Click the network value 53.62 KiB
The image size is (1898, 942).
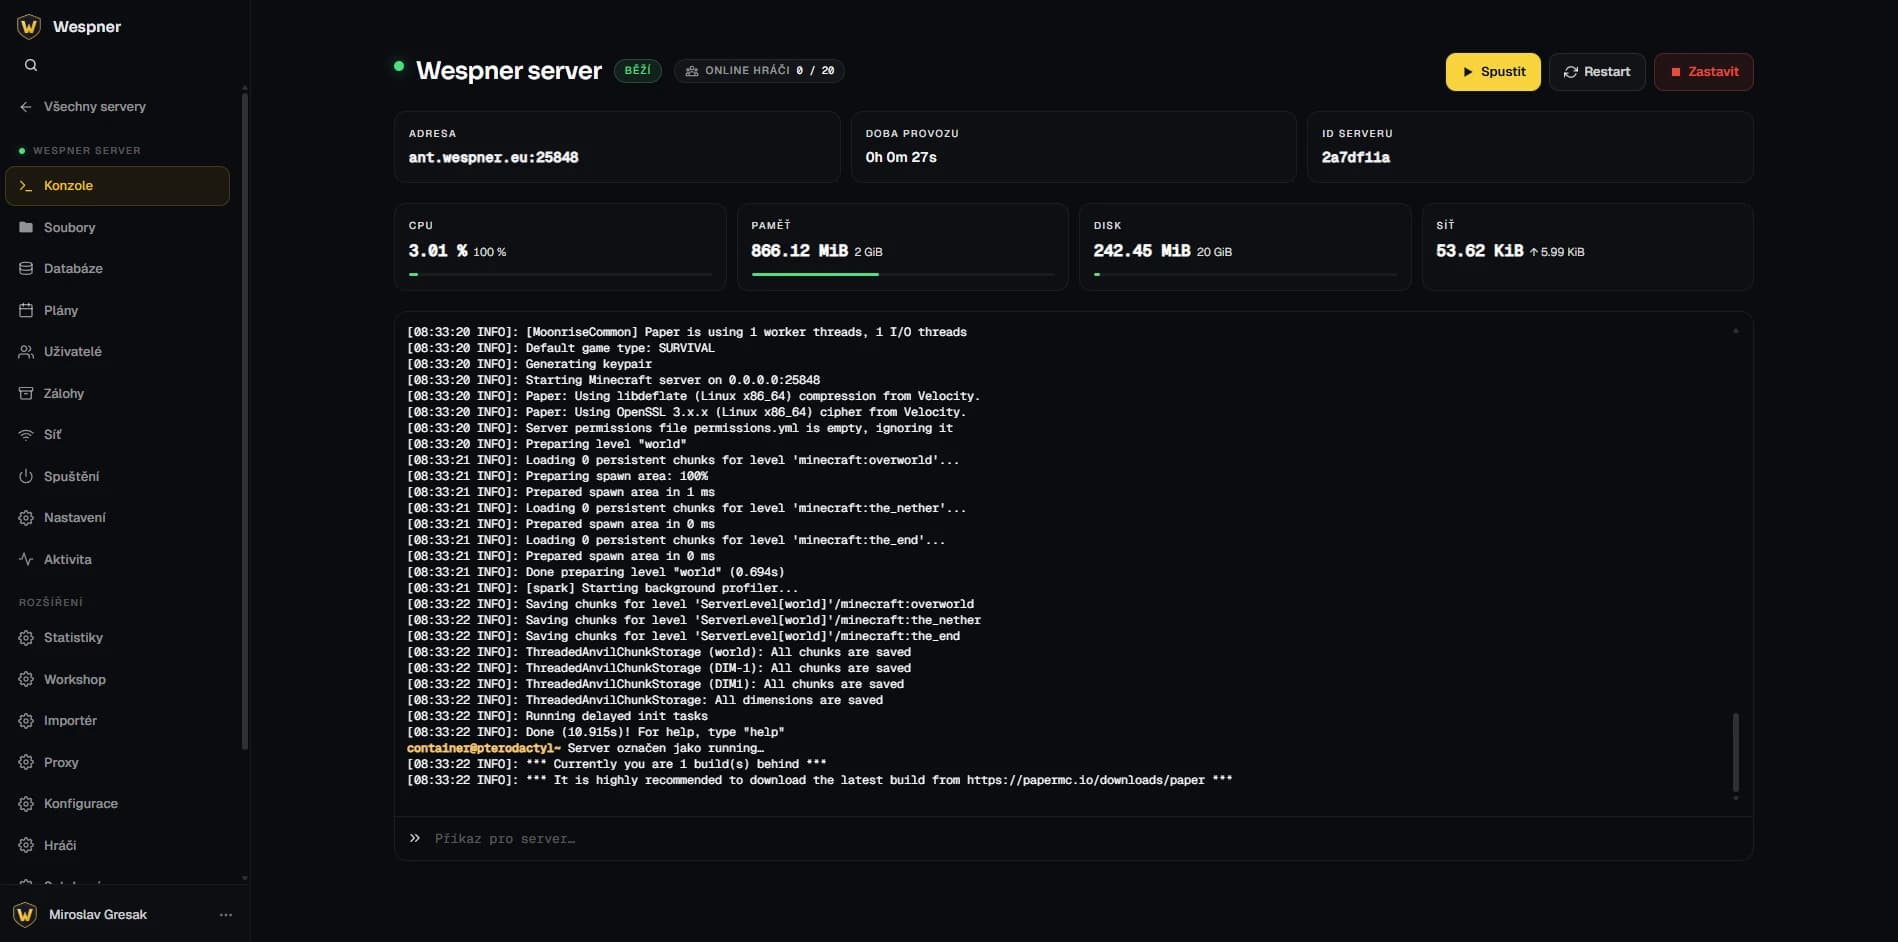[x=1479, y=251]
